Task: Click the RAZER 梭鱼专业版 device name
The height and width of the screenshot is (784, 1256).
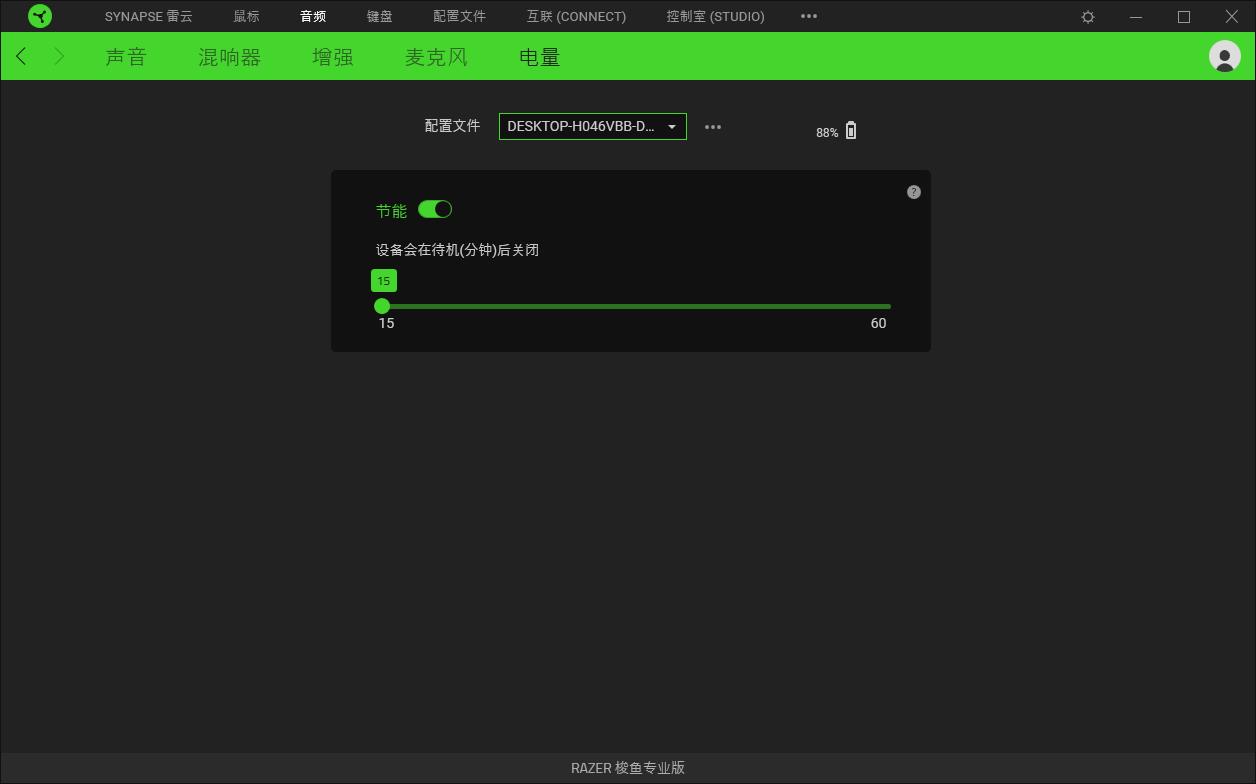Action: click(x=628, y=768)
